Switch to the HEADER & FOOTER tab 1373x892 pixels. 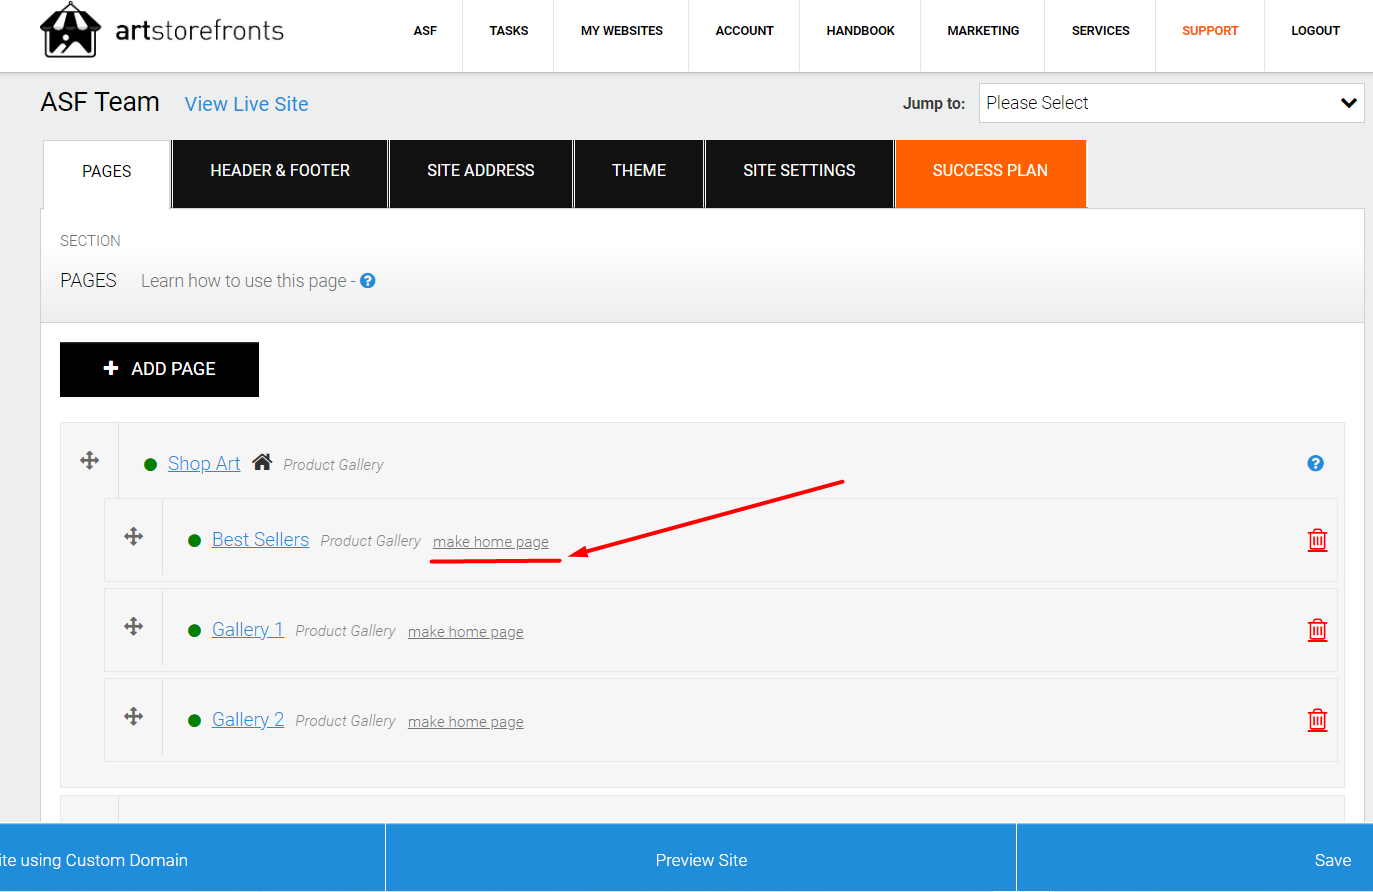point(280,173)
